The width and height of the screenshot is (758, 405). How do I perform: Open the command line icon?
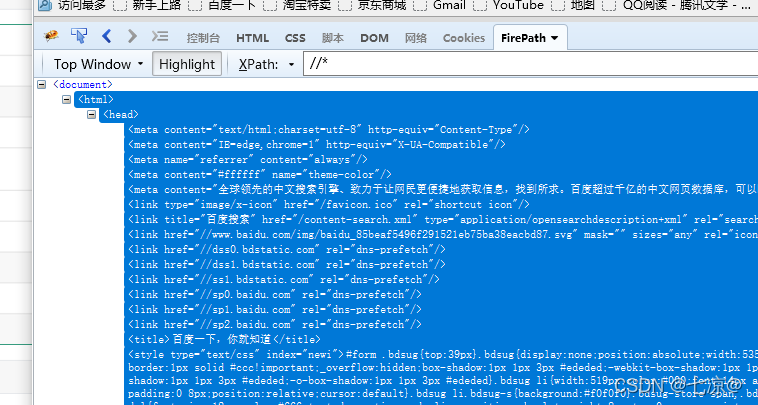tap(160, 36)
